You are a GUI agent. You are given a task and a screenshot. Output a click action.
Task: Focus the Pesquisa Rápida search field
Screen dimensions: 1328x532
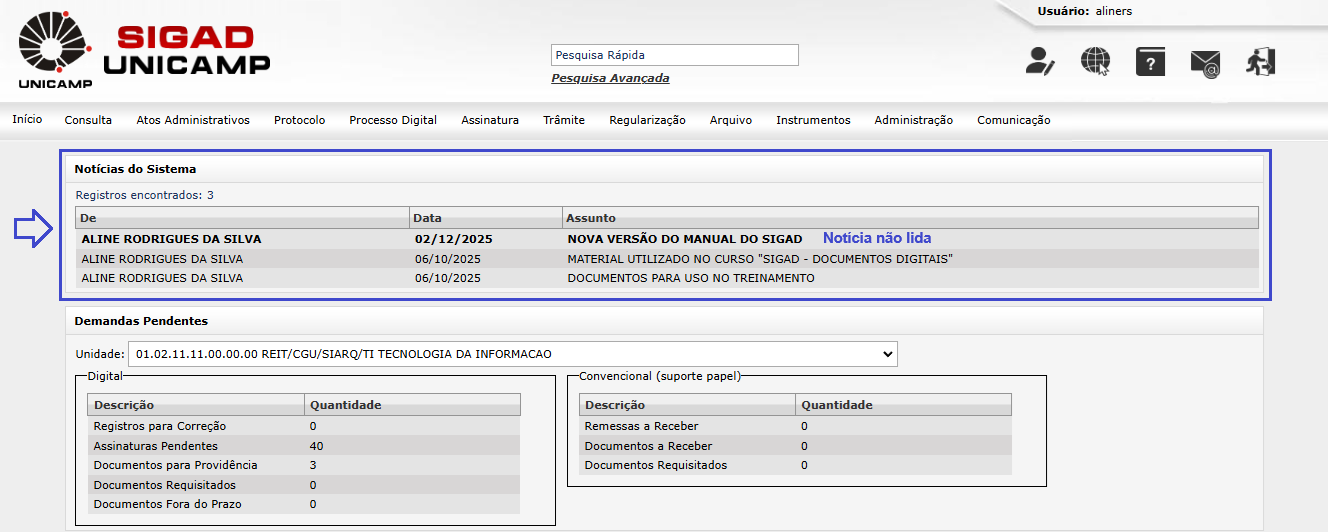pos(674,55)
